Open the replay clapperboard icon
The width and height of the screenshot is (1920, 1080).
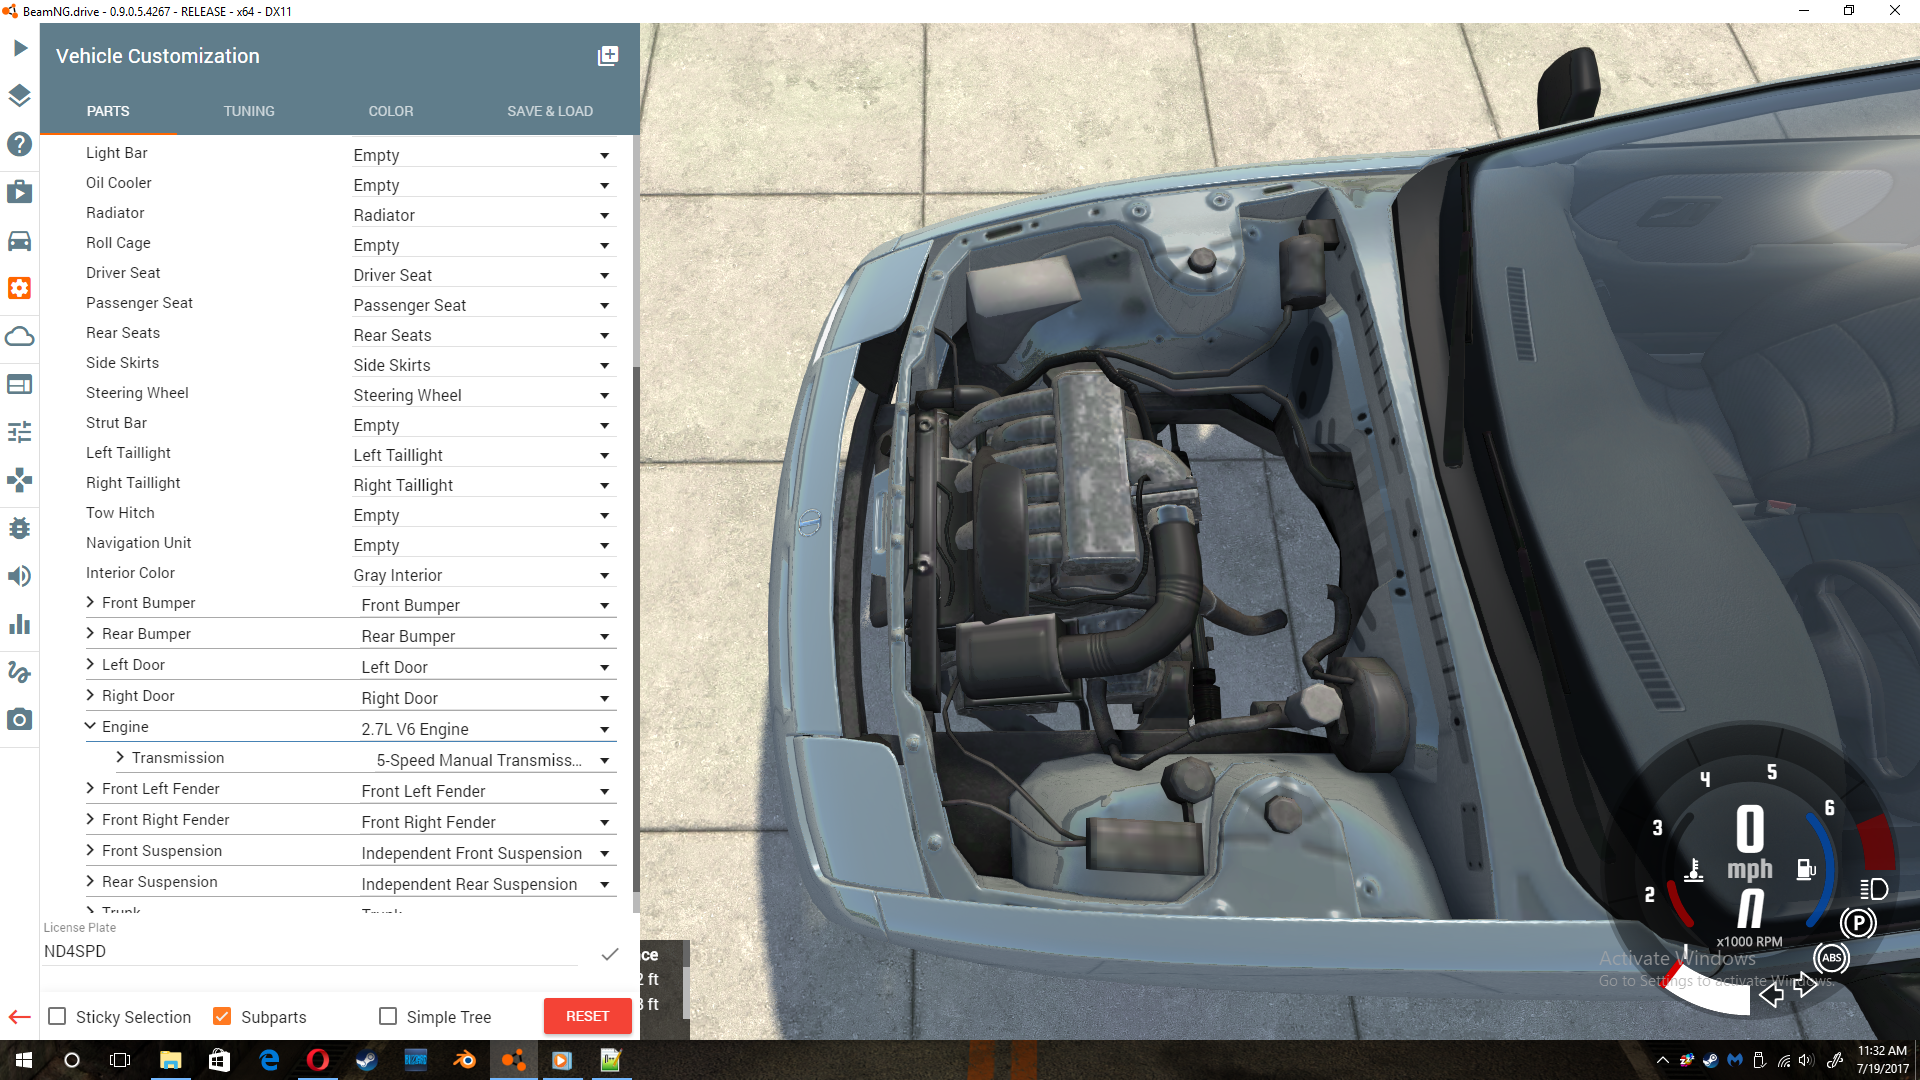pyautogui.click(x=20, y=192)
